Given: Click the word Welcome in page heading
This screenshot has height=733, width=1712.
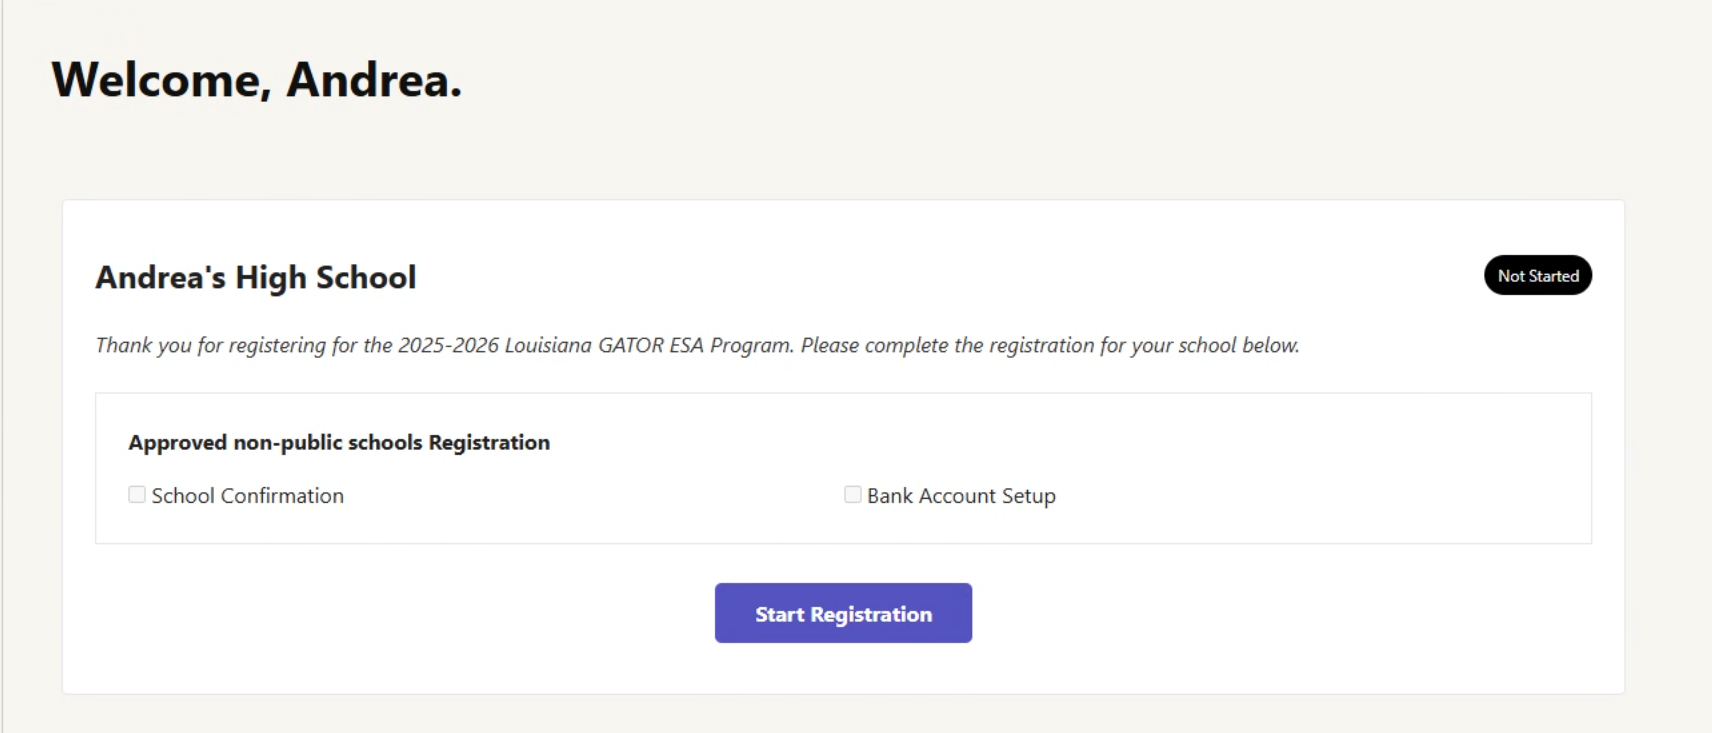Looking at the screenshot, I should click(160, 80).
